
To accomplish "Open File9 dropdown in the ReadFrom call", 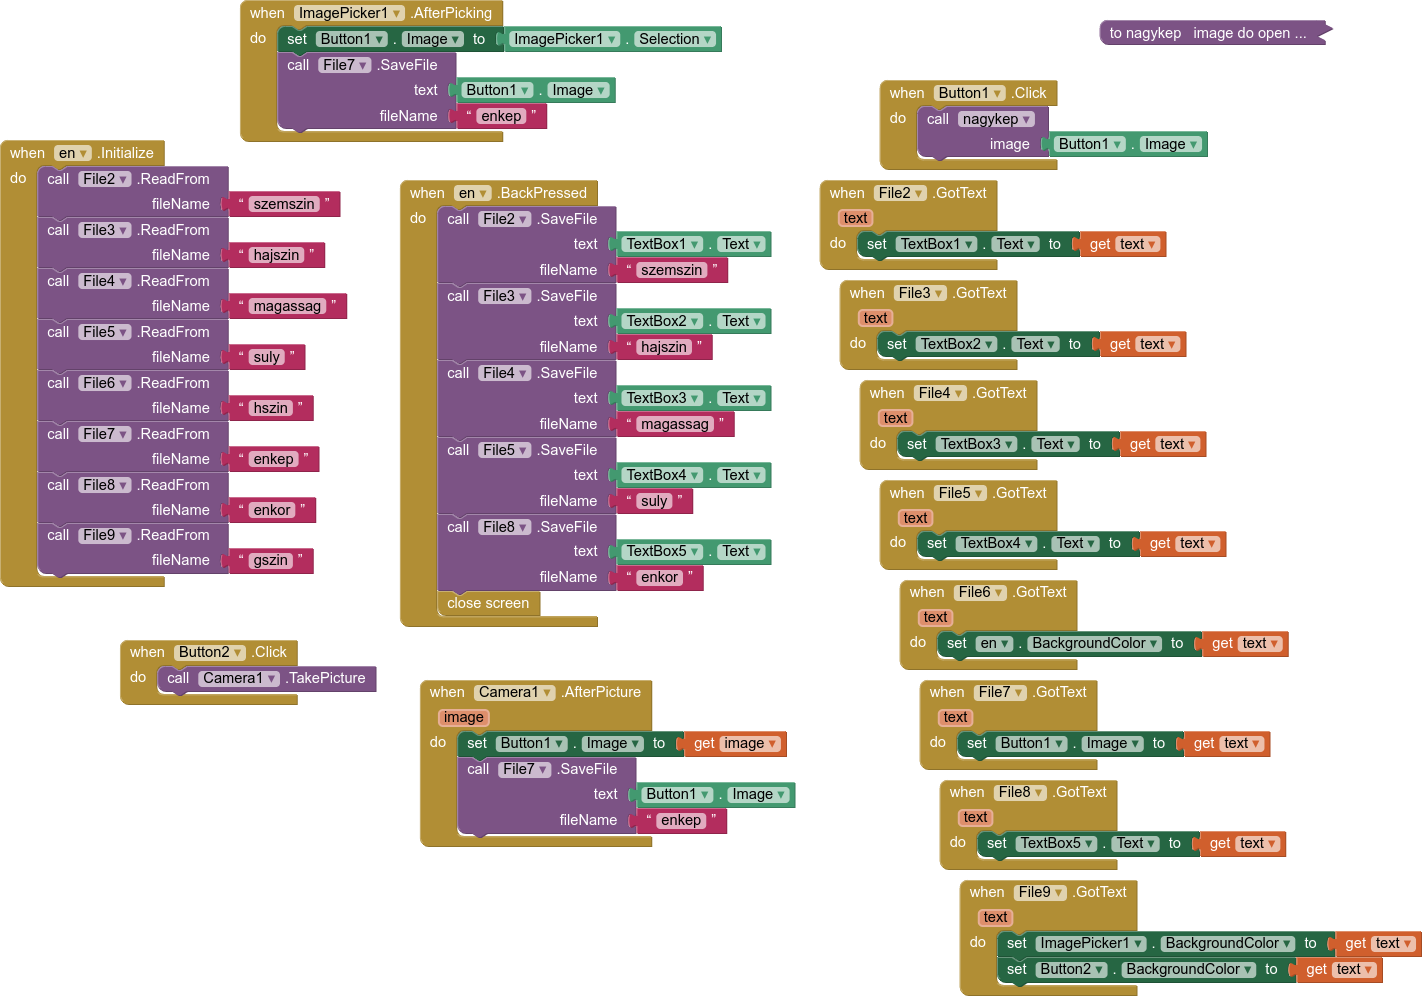I will 106,535.
